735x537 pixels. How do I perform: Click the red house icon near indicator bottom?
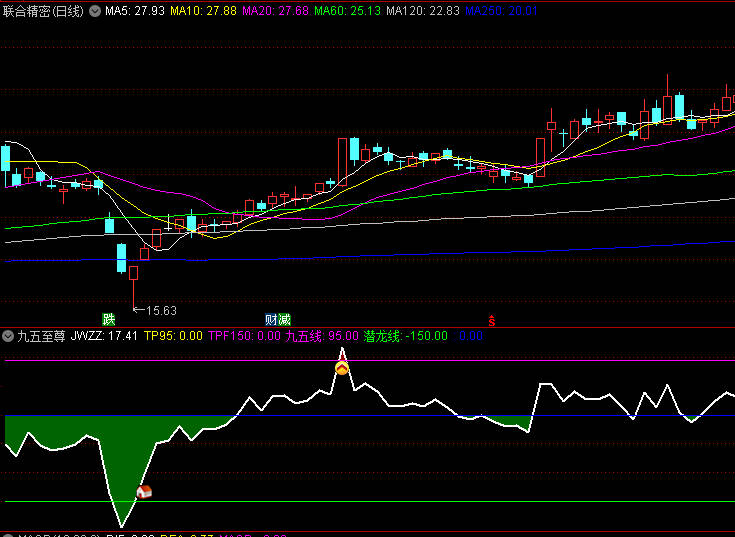(x=143, y=492)
